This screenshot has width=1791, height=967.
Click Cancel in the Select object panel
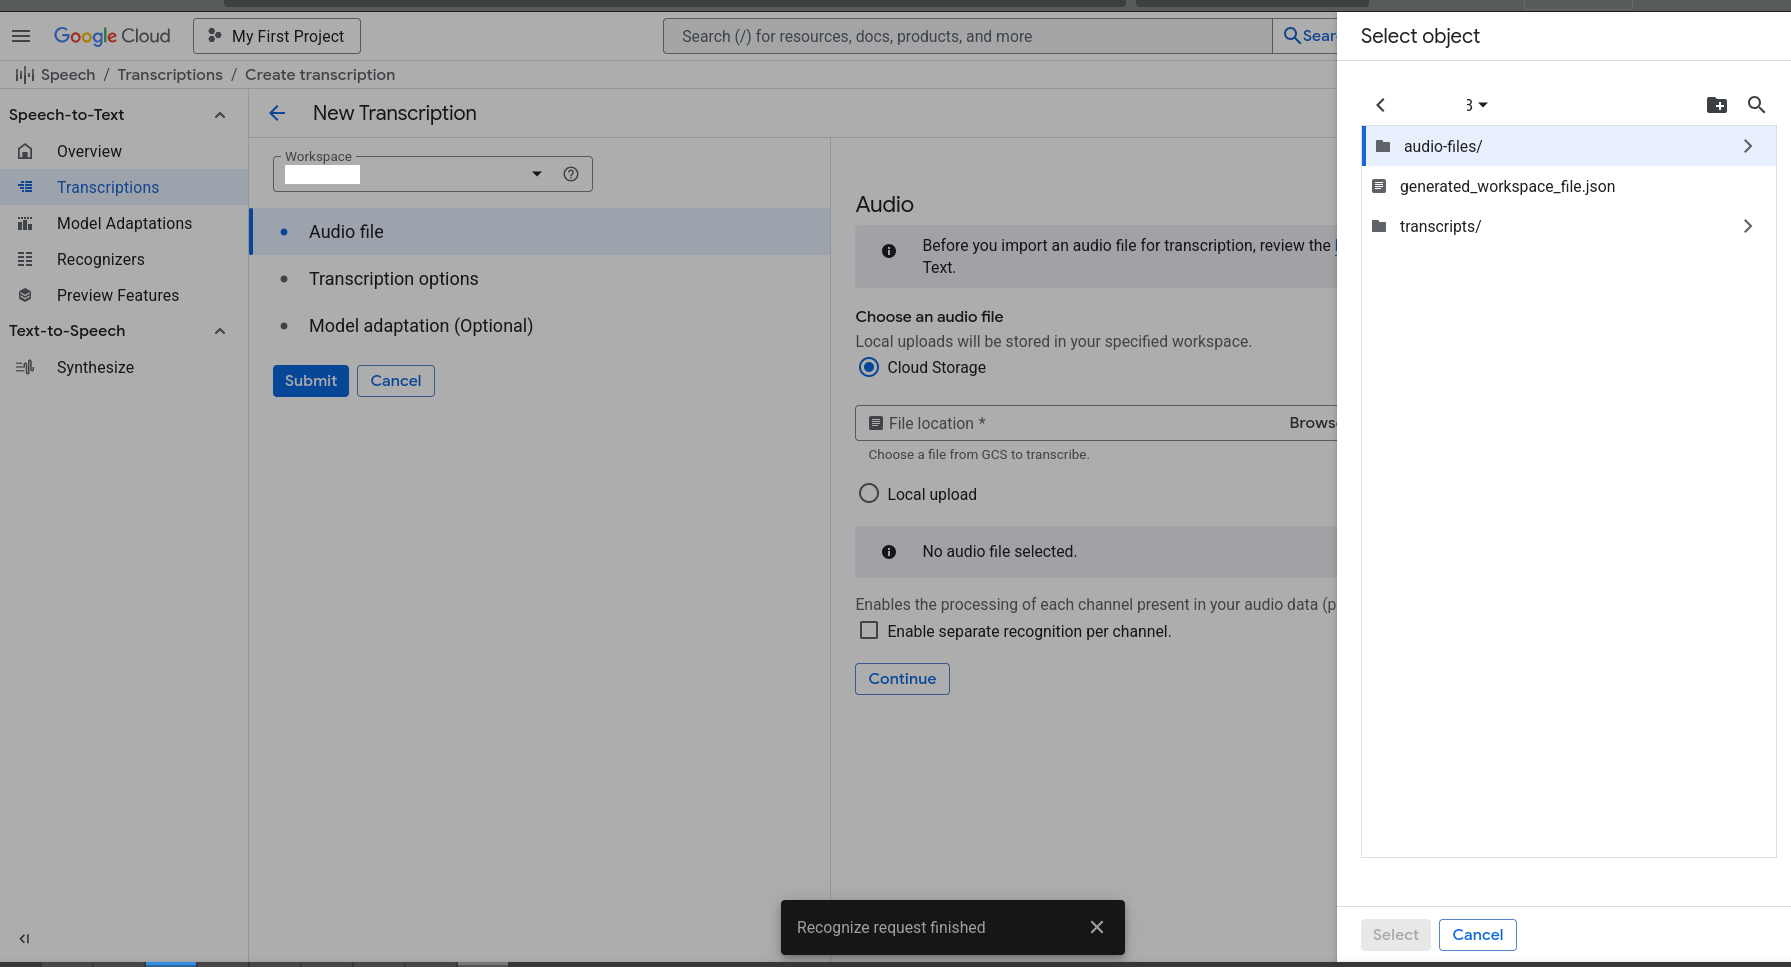click(x=1477, y=935)
